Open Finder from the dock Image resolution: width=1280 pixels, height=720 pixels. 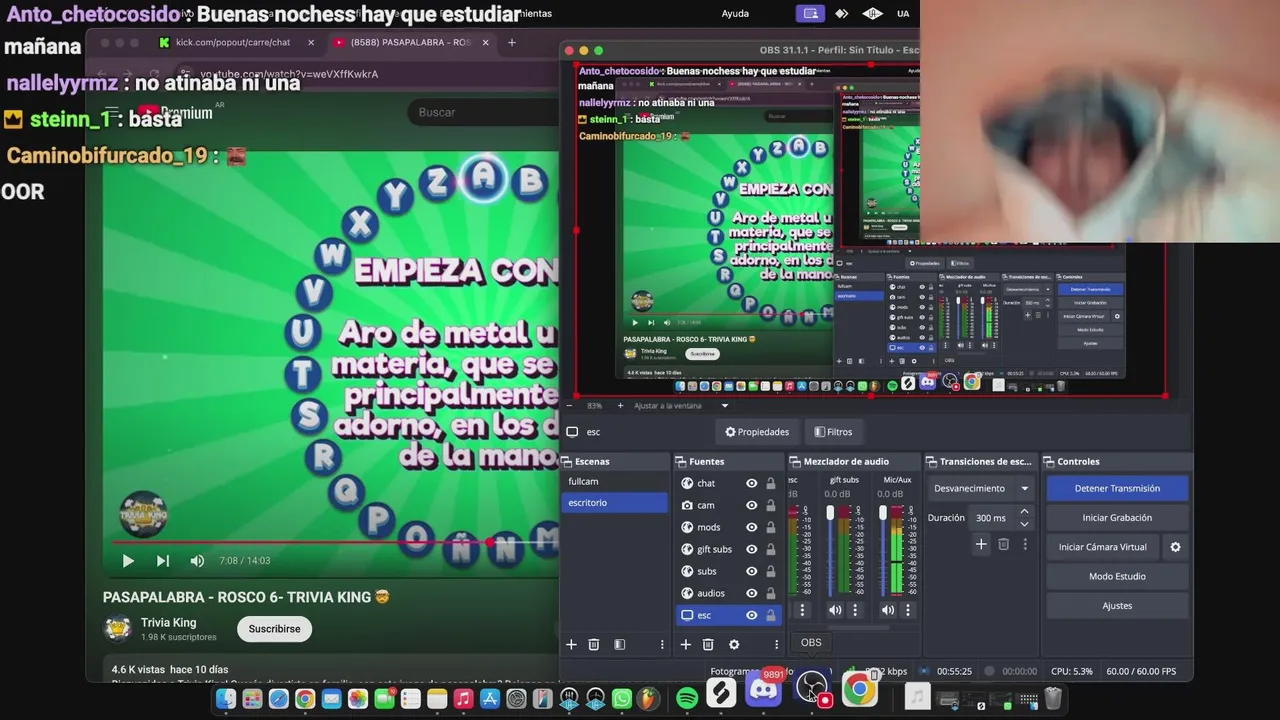click(x=226, y=699)
